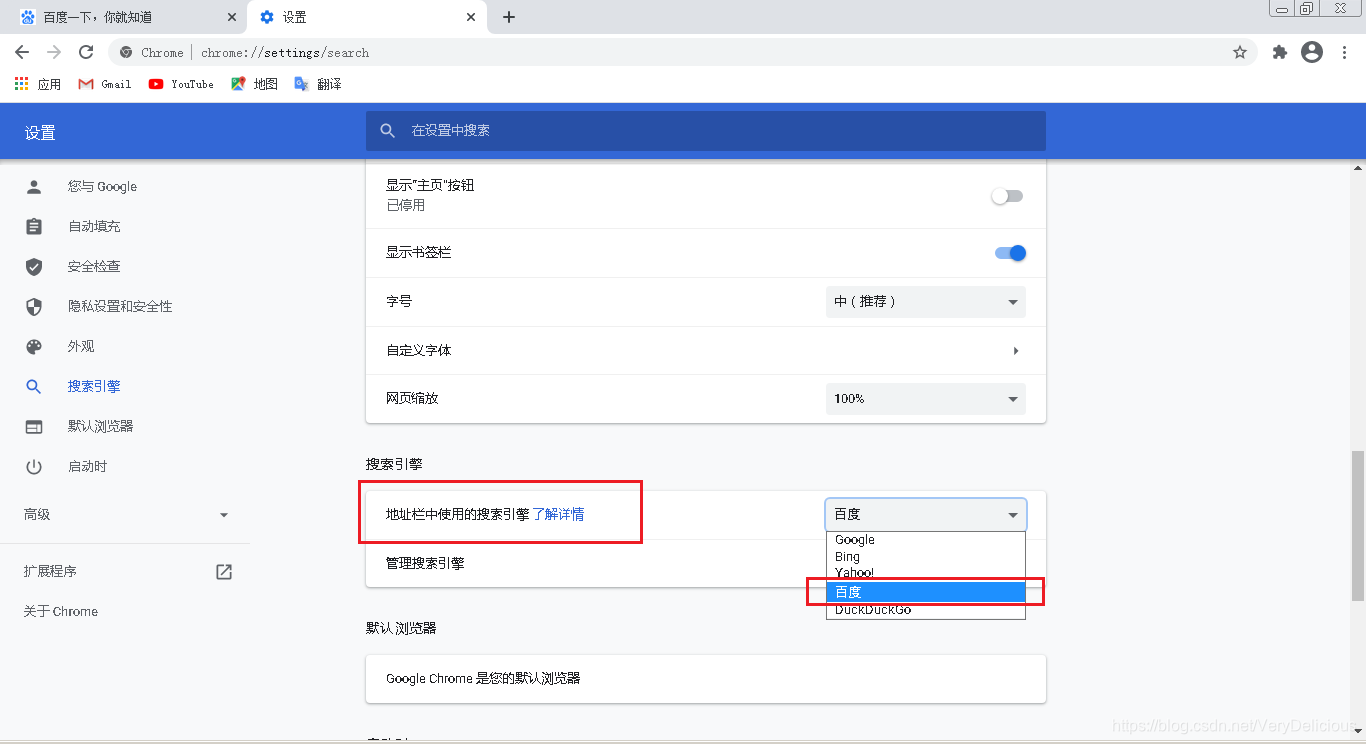Click 设置 header title
Image resolution: width=1366 pixels, height=744 pixels.
[40, 133]
